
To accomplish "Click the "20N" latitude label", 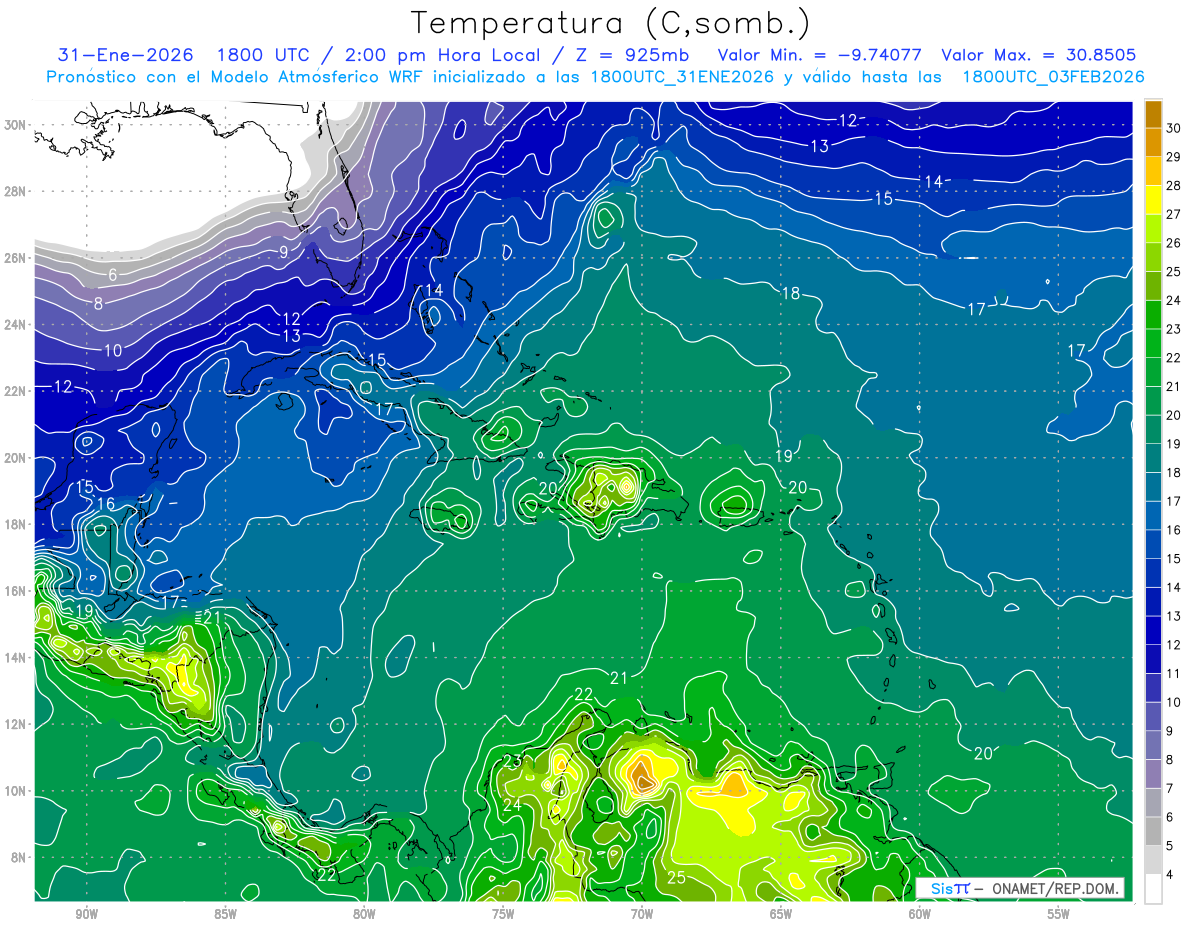I will coord(15,458).
